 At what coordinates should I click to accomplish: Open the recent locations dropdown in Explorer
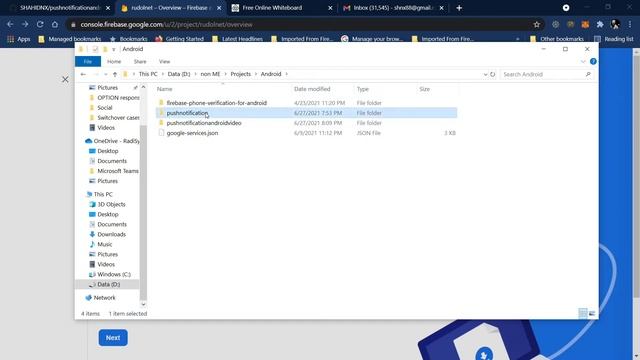tap(106, 74)
